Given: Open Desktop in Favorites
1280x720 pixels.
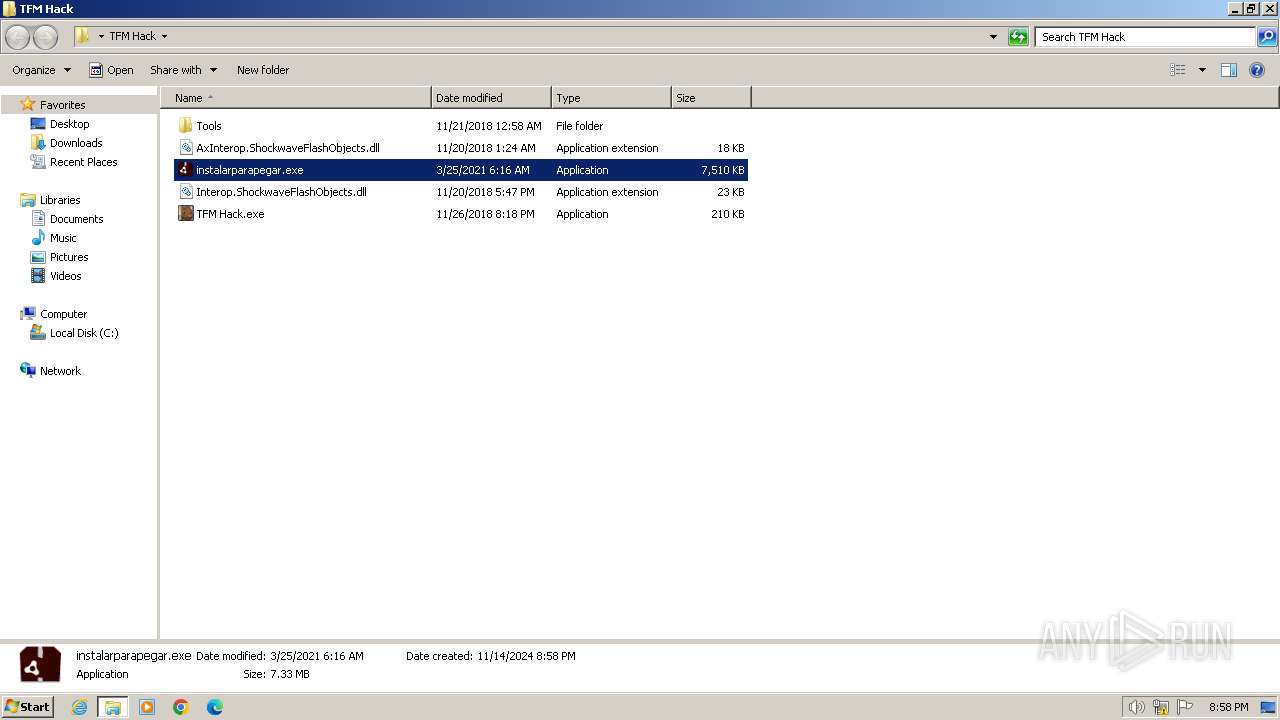Looking at the screenshot, I should tap(69, 124).
